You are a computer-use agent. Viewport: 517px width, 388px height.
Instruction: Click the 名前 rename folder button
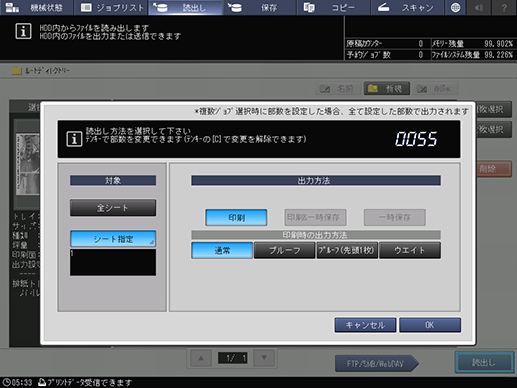[337, 89]
